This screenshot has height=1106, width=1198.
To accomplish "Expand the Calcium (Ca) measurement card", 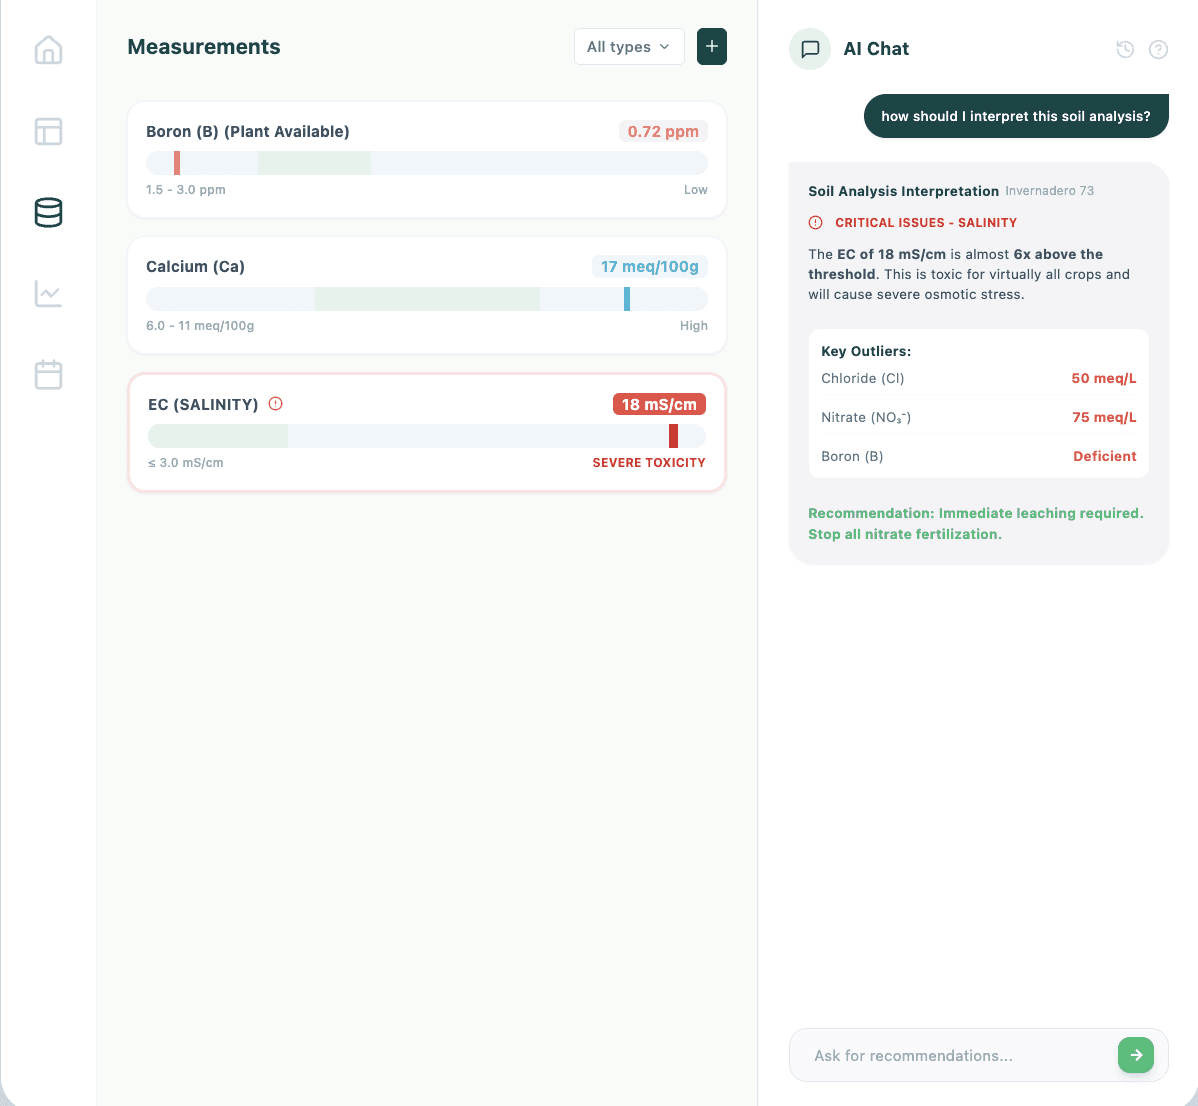I will click(427, 294).
